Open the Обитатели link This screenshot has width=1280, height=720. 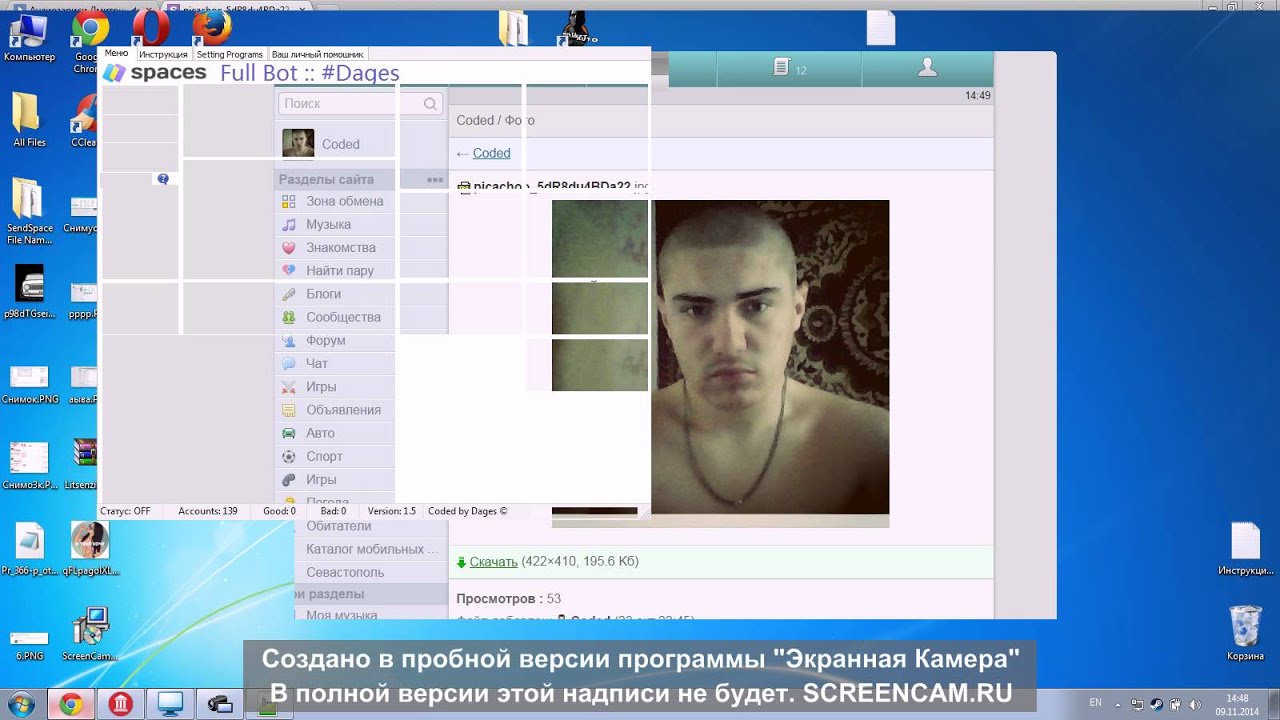[x=338, y=526]
